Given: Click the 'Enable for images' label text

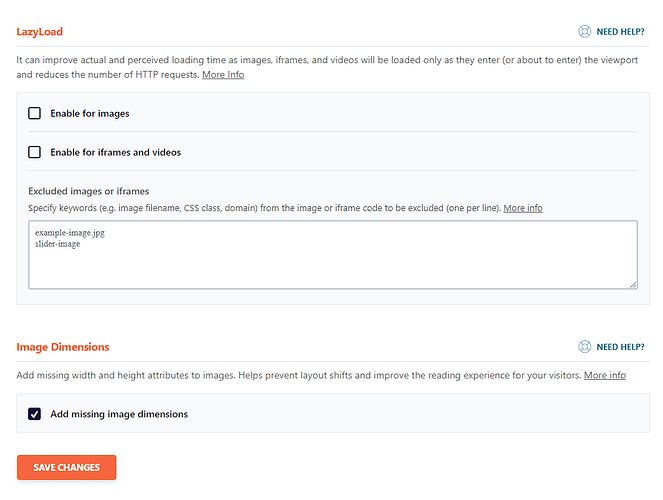Looking at the screenshot, I should [x=90, y=114].
